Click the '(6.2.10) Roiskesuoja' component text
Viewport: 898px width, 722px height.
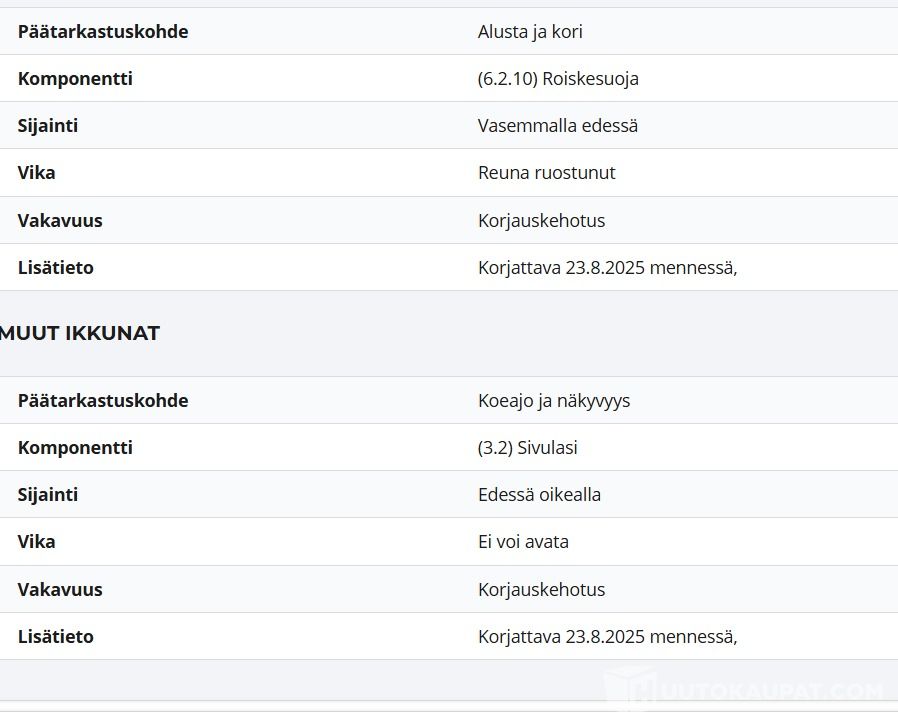click(558, 78)
